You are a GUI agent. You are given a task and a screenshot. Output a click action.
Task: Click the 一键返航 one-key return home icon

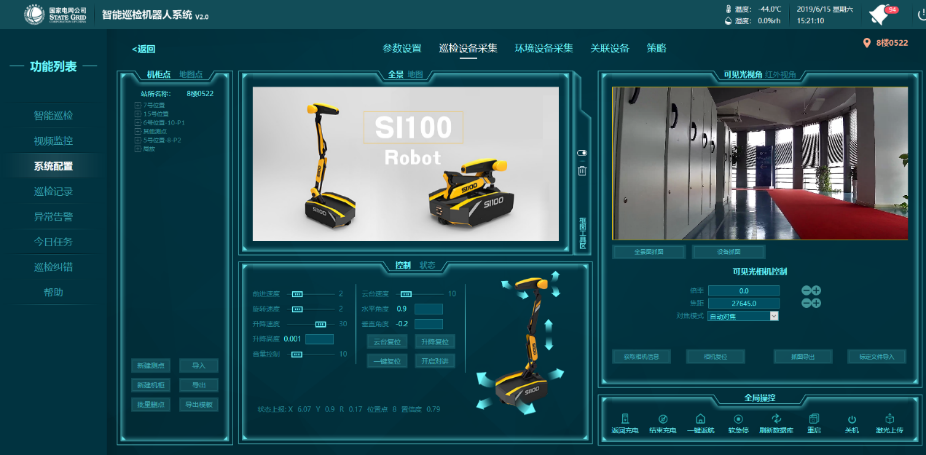(x=700, y=418)
